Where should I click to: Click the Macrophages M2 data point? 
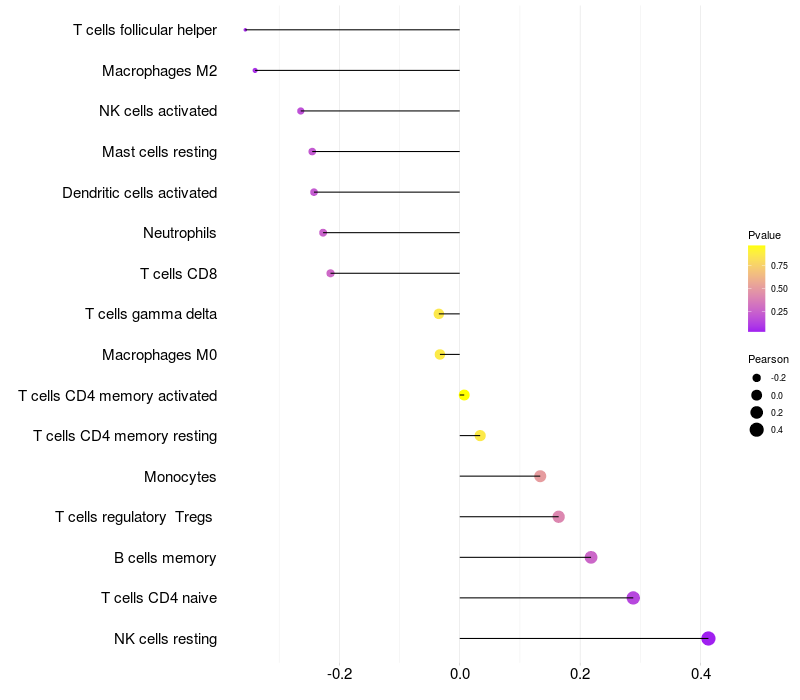pos(255,70)
